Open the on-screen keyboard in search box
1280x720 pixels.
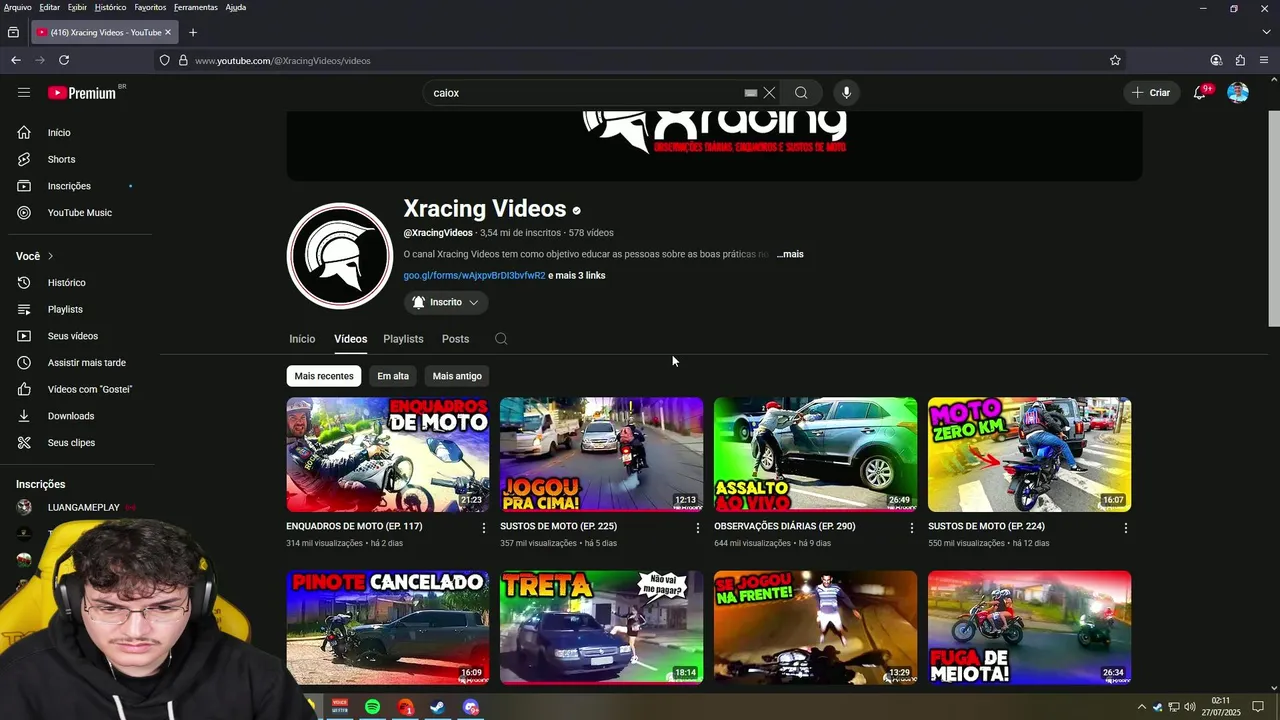(750, 93)
